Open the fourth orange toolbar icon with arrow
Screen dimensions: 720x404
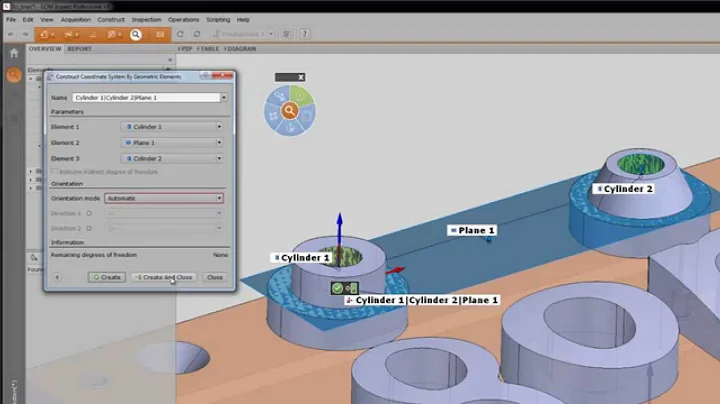(x=113, y=34)
